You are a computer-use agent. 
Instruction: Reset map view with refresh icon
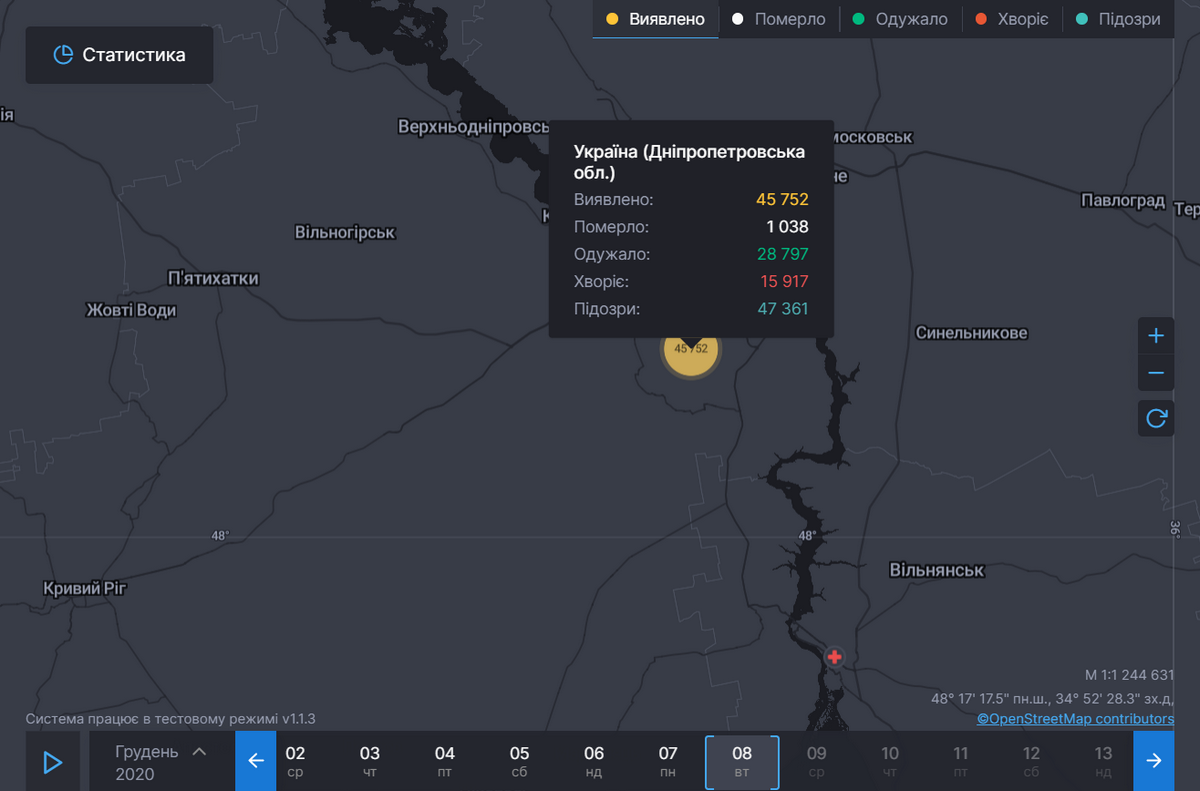[1156, 418]
